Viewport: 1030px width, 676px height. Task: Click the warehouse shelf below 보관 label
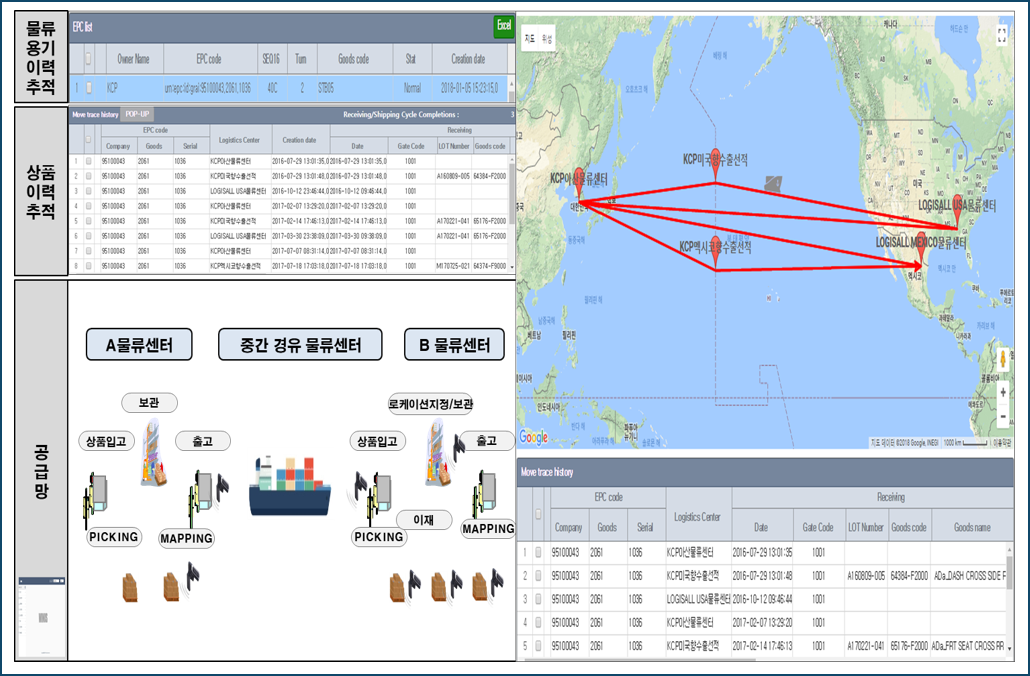(x=152, y=452)
